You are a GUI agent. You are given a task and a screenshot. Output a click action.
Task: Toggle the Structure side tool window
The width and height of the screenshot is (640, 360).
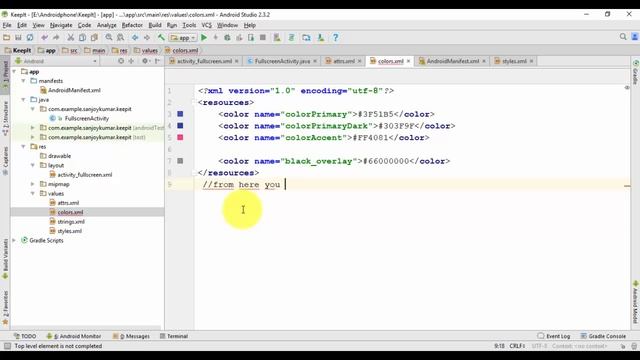coord(5,118)
